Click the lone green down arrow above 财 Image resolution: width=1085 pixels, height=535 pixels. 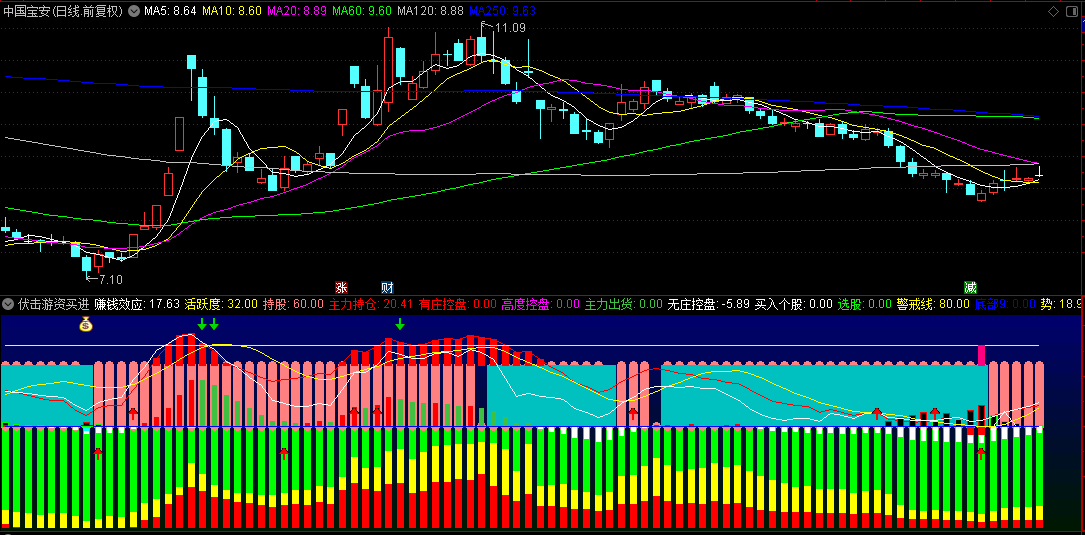coord(400,323)
